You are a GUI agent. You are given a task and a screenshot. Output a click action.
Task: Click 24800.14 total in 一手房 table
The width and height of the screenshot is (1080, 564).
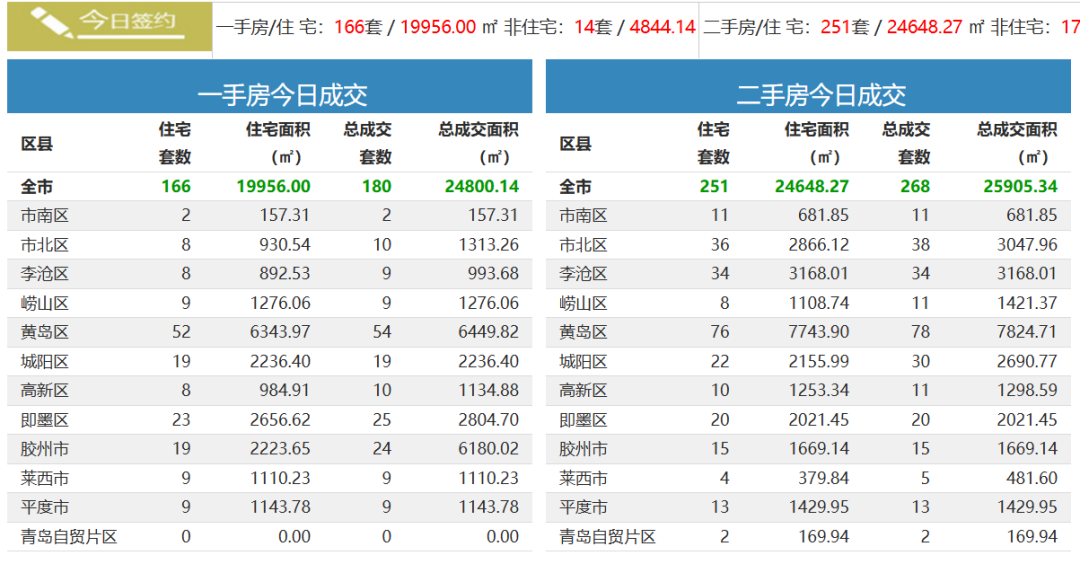tap(481, 187)
